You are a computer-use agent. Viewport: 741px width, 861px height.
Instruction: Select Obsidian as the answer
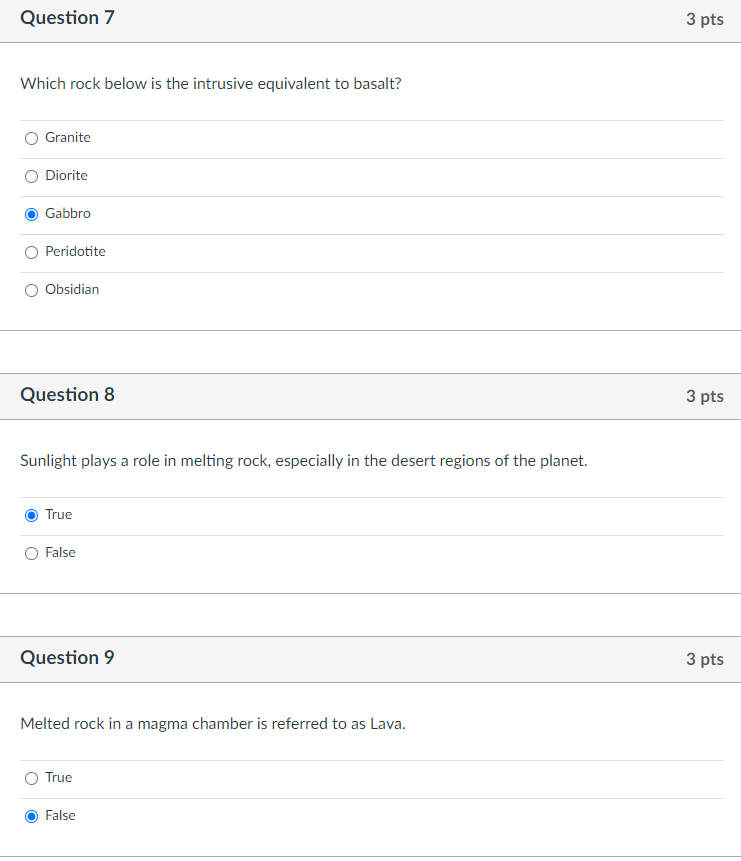(31, 290)
